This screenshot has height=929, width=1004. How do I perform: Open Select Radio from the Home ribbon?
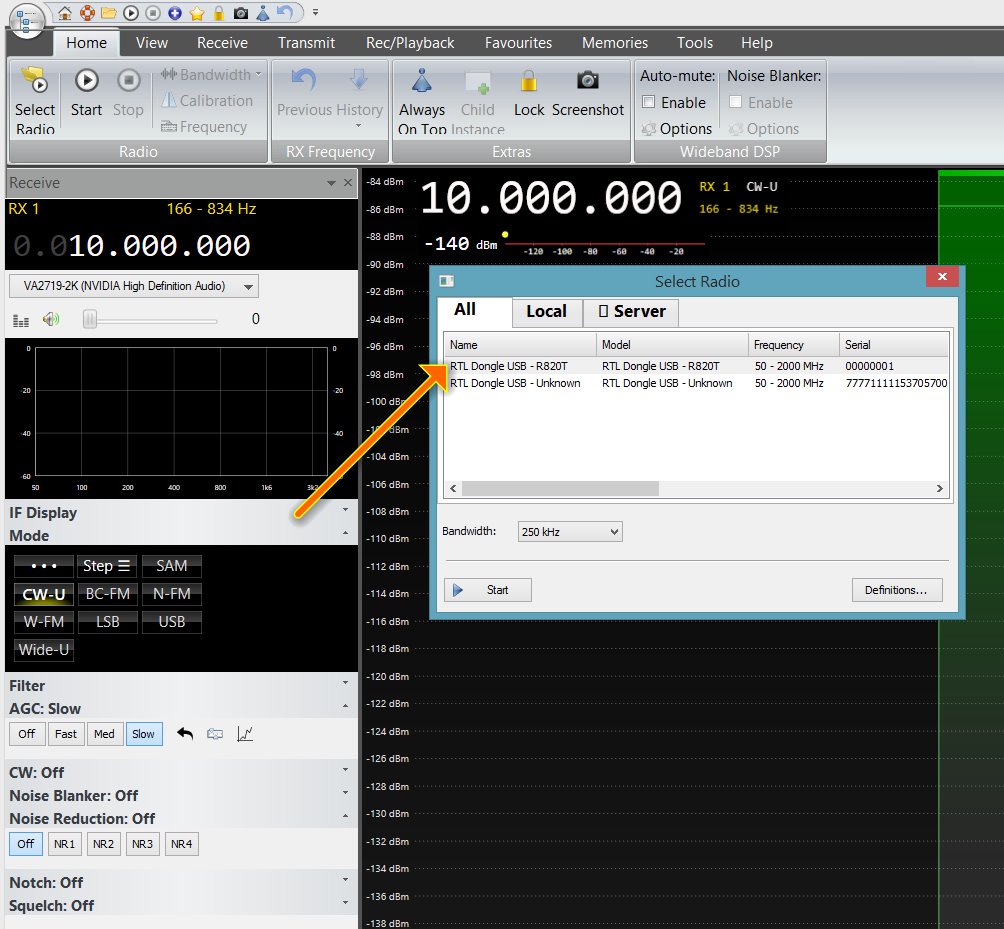tap(35, 101)
